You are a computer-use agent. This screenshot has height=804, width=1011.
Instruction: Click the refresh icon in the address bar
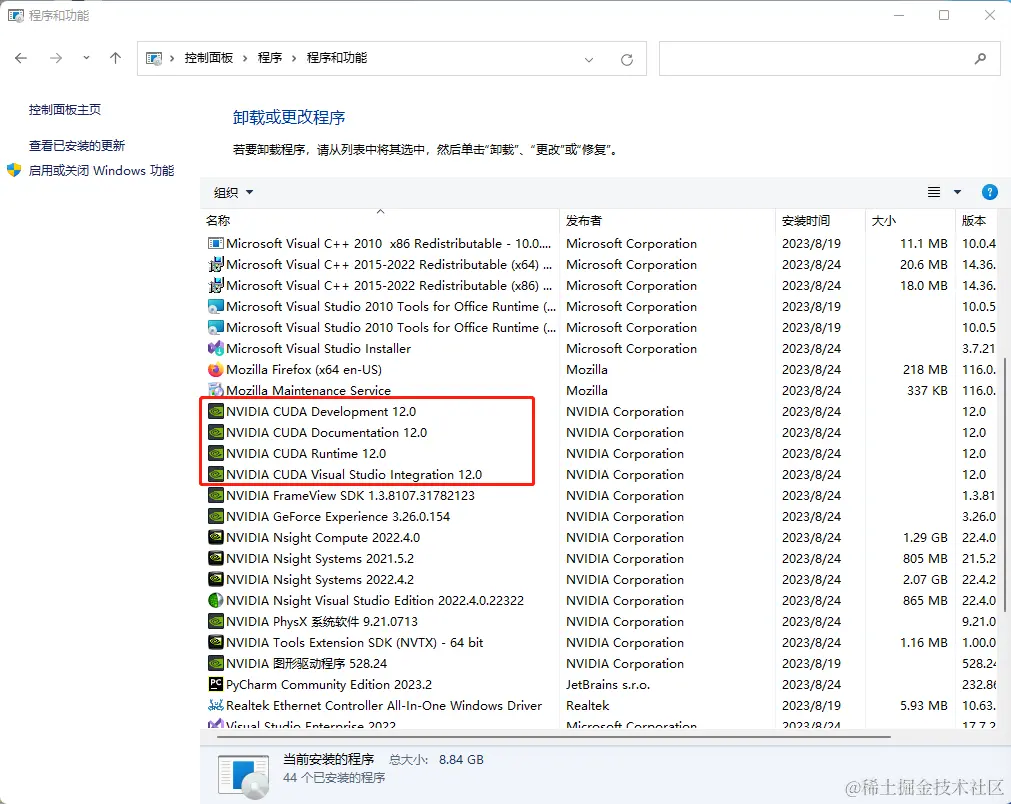tap(627, 58)
